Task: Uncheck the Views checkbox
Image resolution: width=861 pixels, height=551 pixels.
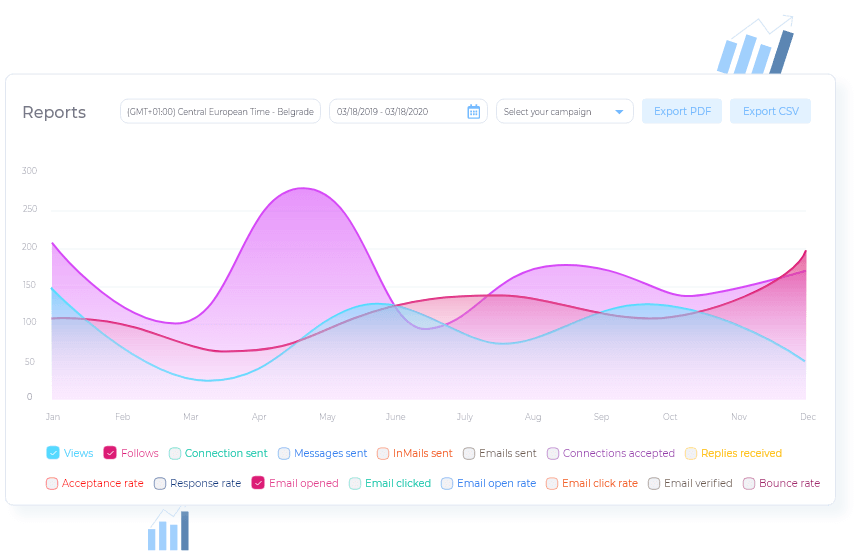Action: pyautogui.click(x=53, y=453)
